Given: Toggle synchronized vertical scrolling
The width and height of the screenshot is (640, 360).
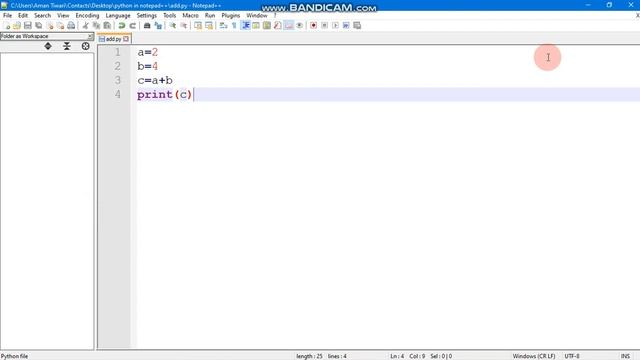Looking at the screenshot, I should [x=198, y=25].
